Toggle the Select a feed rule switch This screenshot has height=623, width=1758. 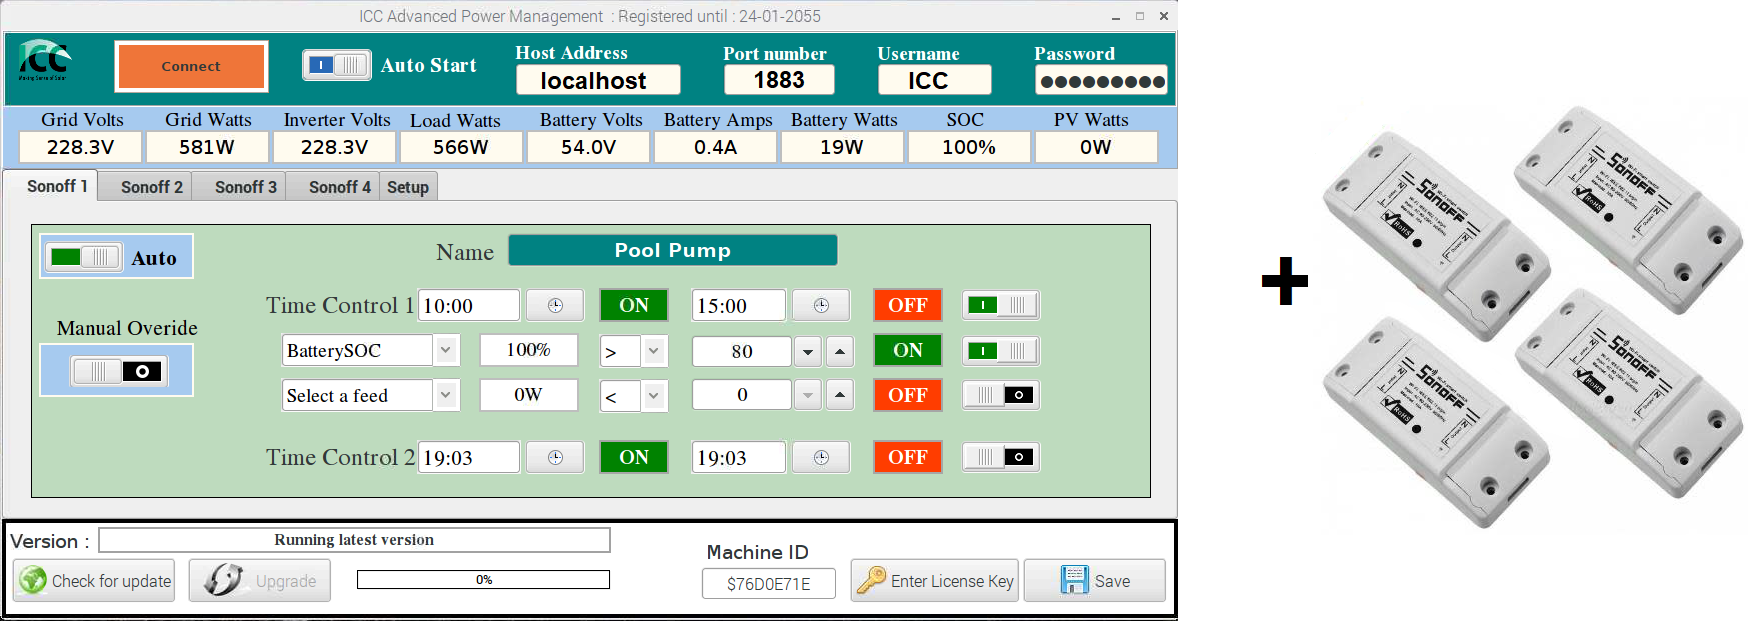1002,396
